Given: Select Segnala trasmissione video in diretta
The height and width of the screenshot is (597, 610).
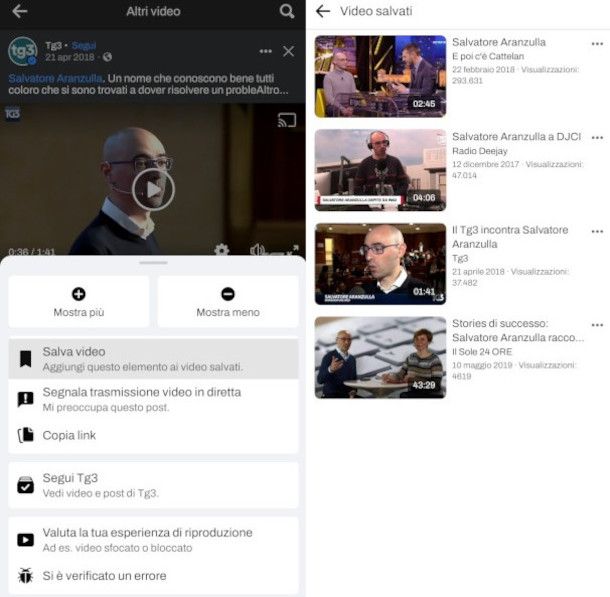Looking at the screenshot, I should click(153, 399).
